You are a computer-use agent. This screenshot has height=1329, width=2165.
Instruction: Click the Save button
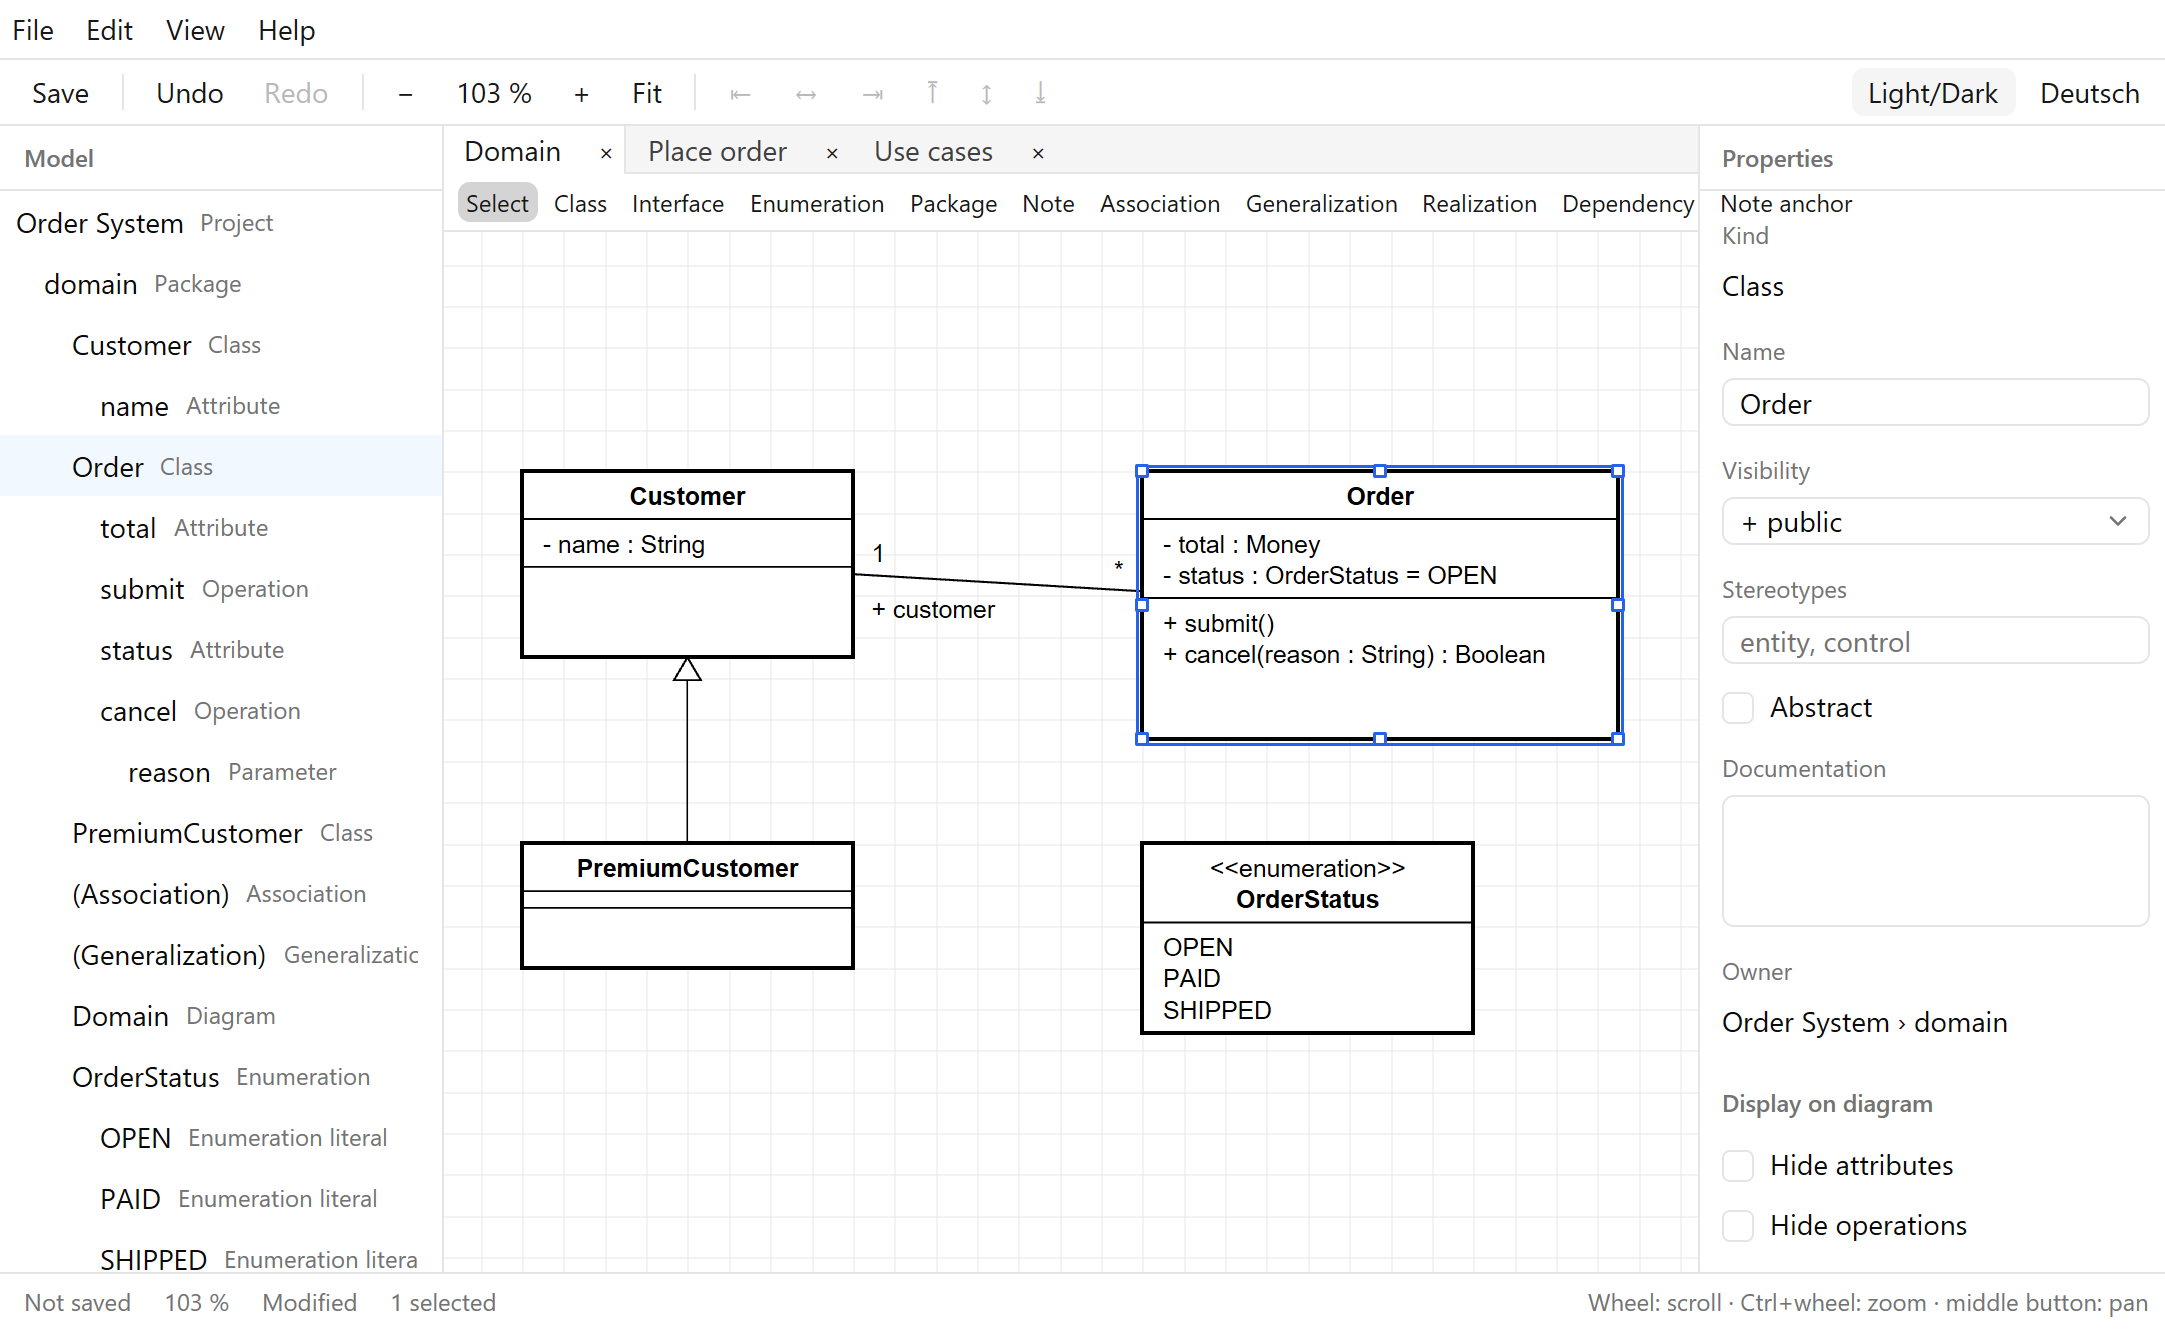(x=60, y=94)
